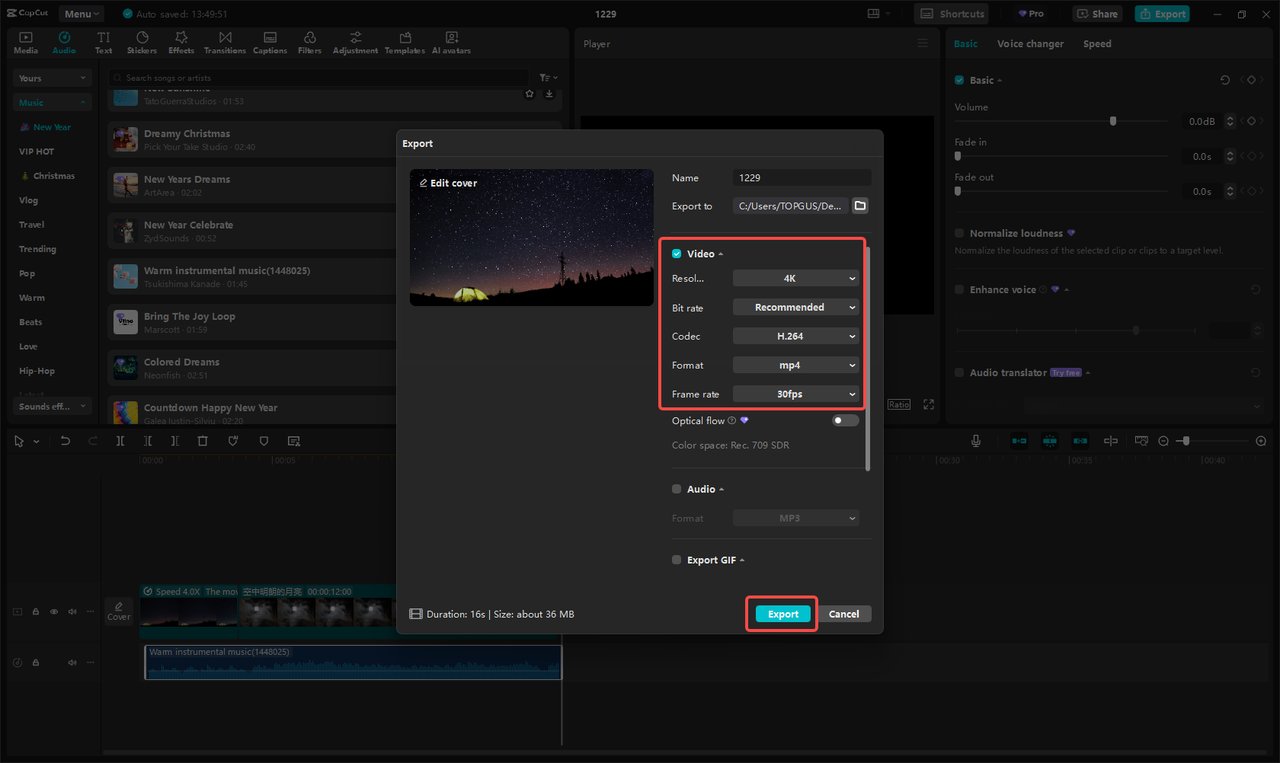Click the Export button in the dialog

pos(783,614)
